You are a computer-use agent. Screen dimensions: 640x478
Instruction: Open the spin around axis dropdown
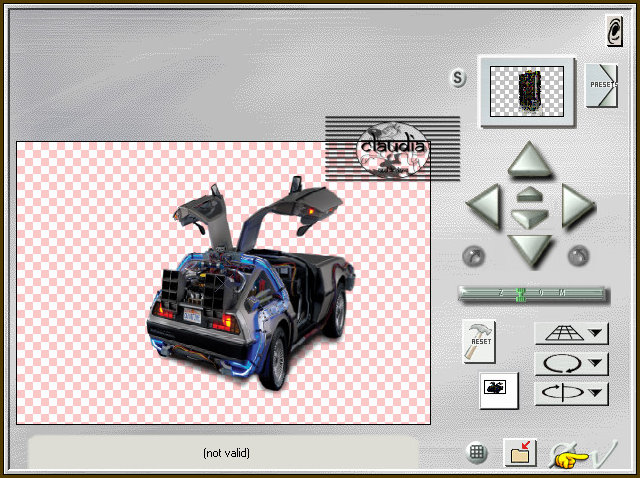[571, 393]
